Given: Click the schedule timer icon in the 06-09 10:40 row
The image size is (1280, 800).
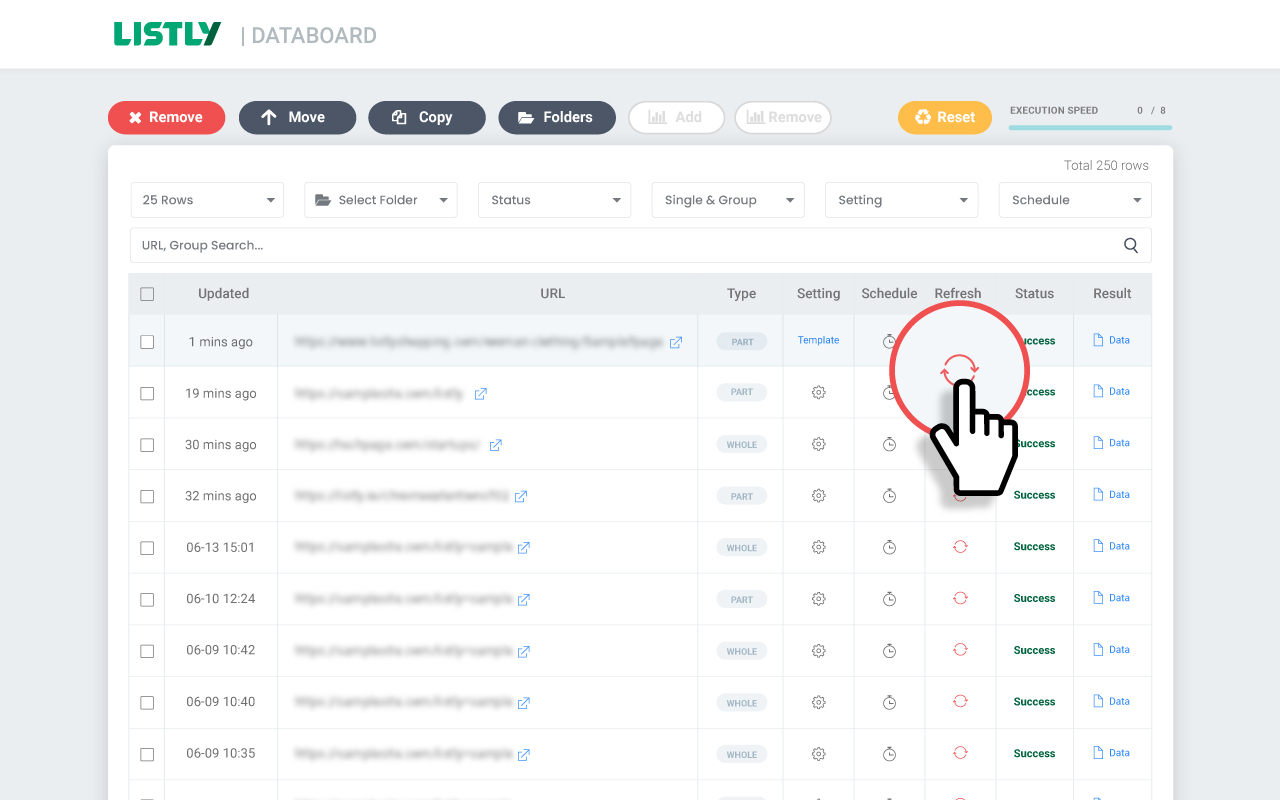Looking at the screenshot, I should point(889,702).
